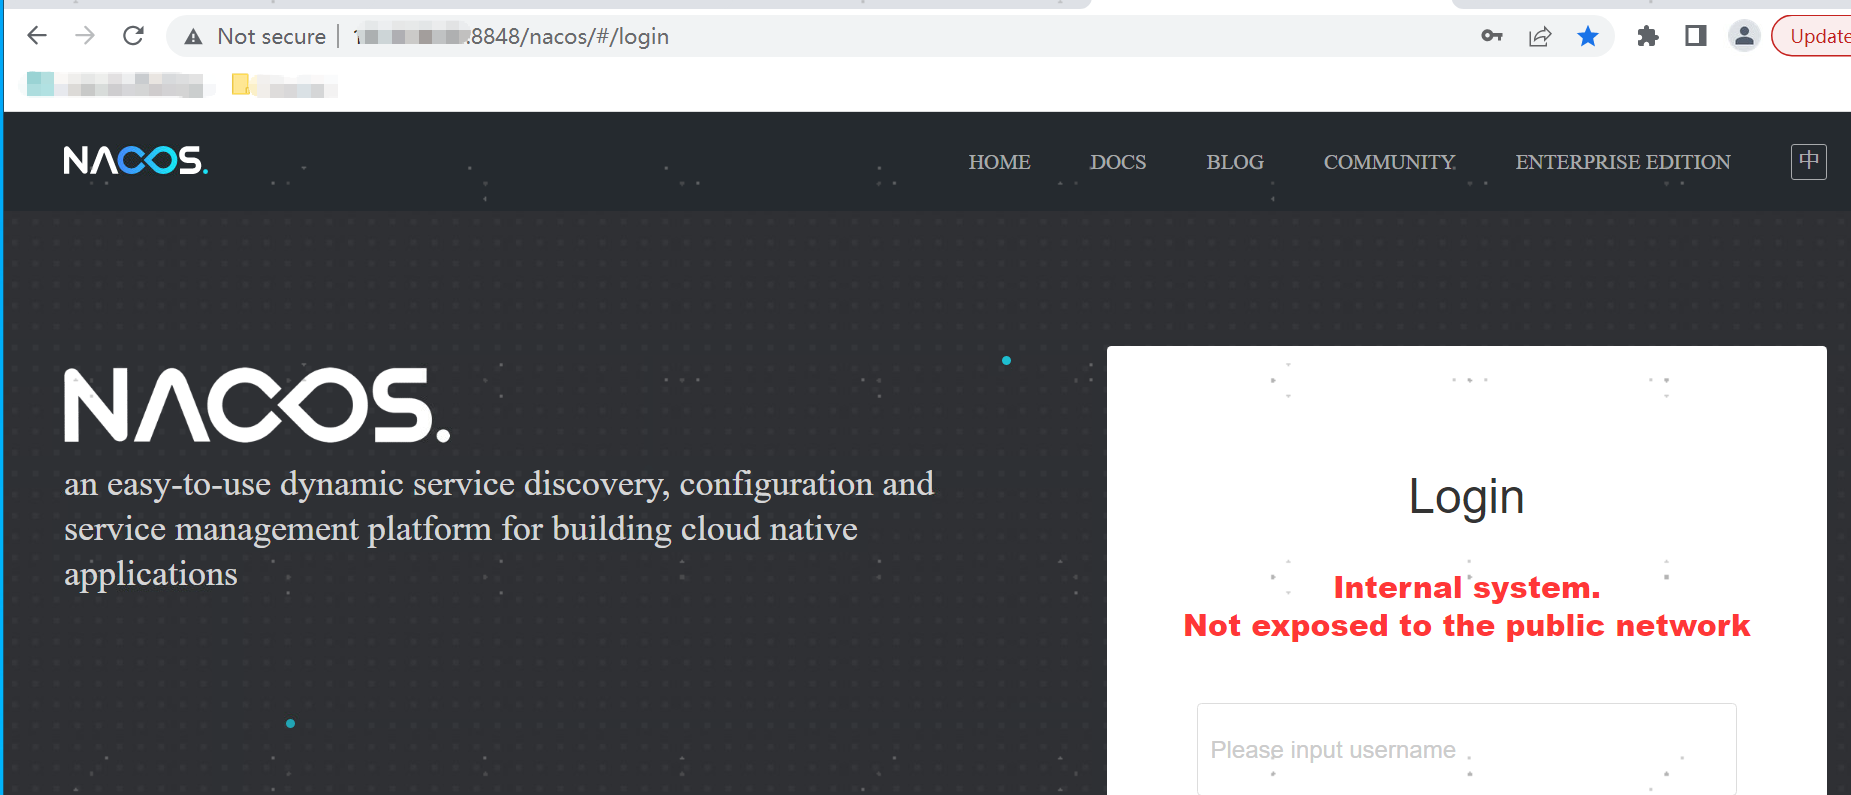Click the first blurred bookmark item
This screenshot has height=795, width=1851.
coord(117,85)
